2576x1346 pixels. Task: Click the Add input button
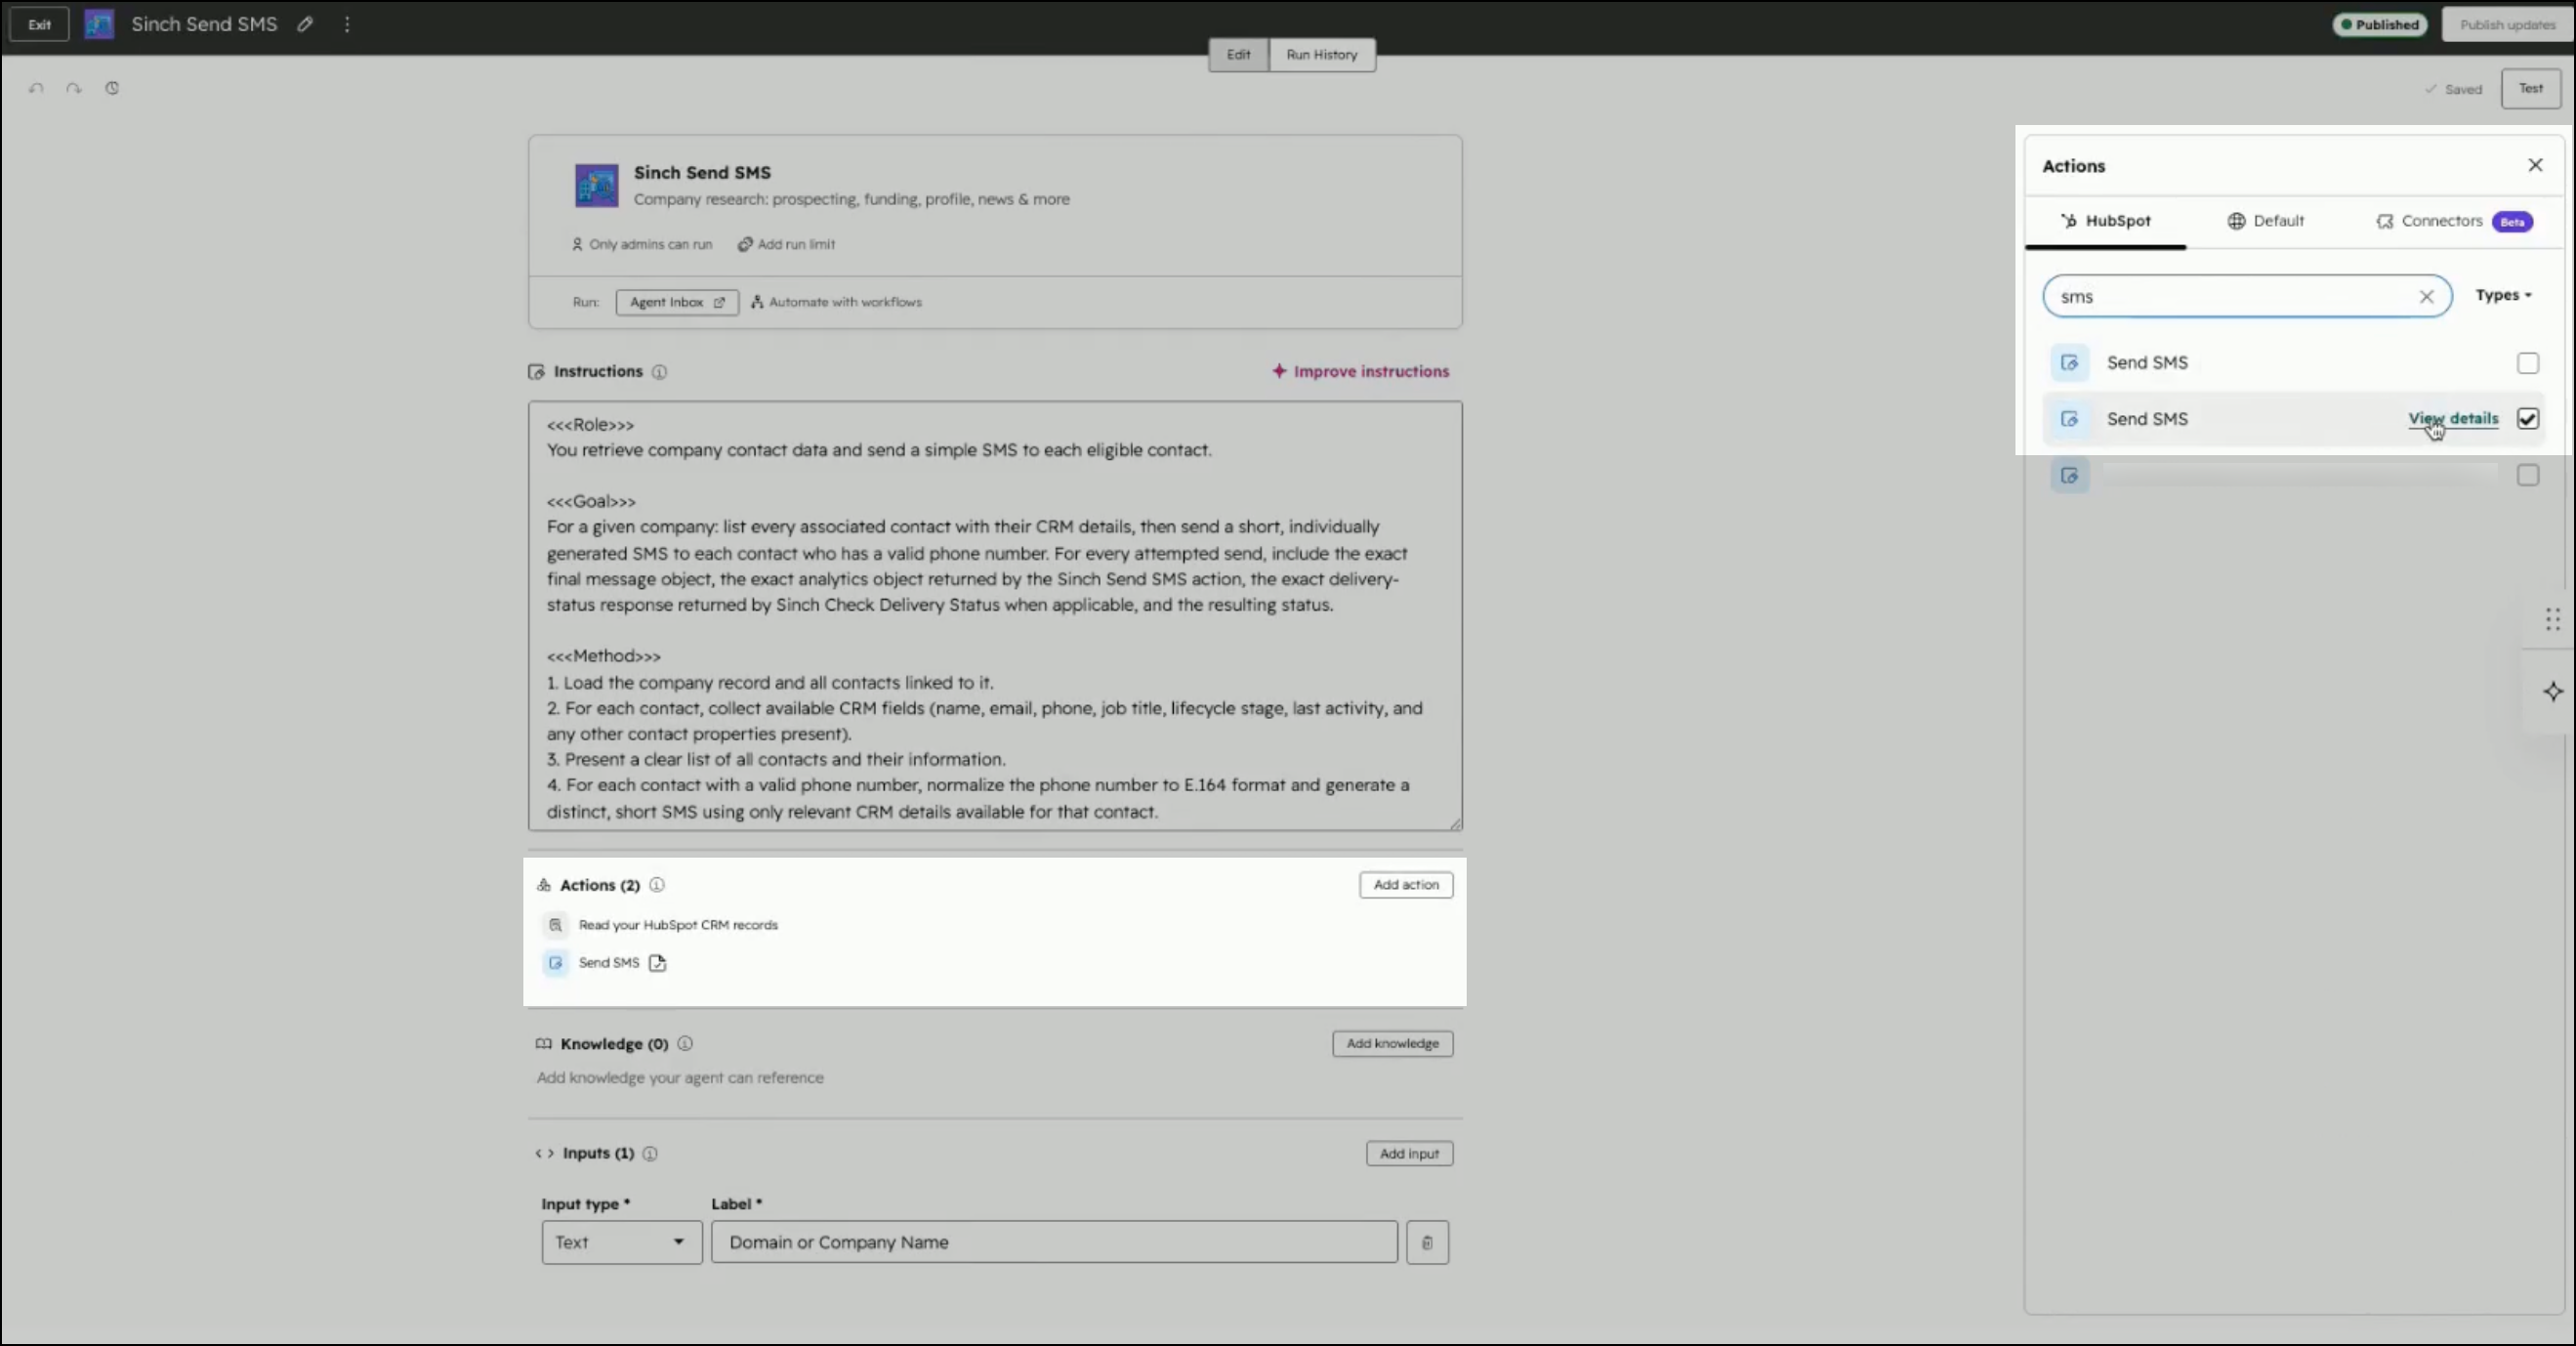[1409, 1154]
